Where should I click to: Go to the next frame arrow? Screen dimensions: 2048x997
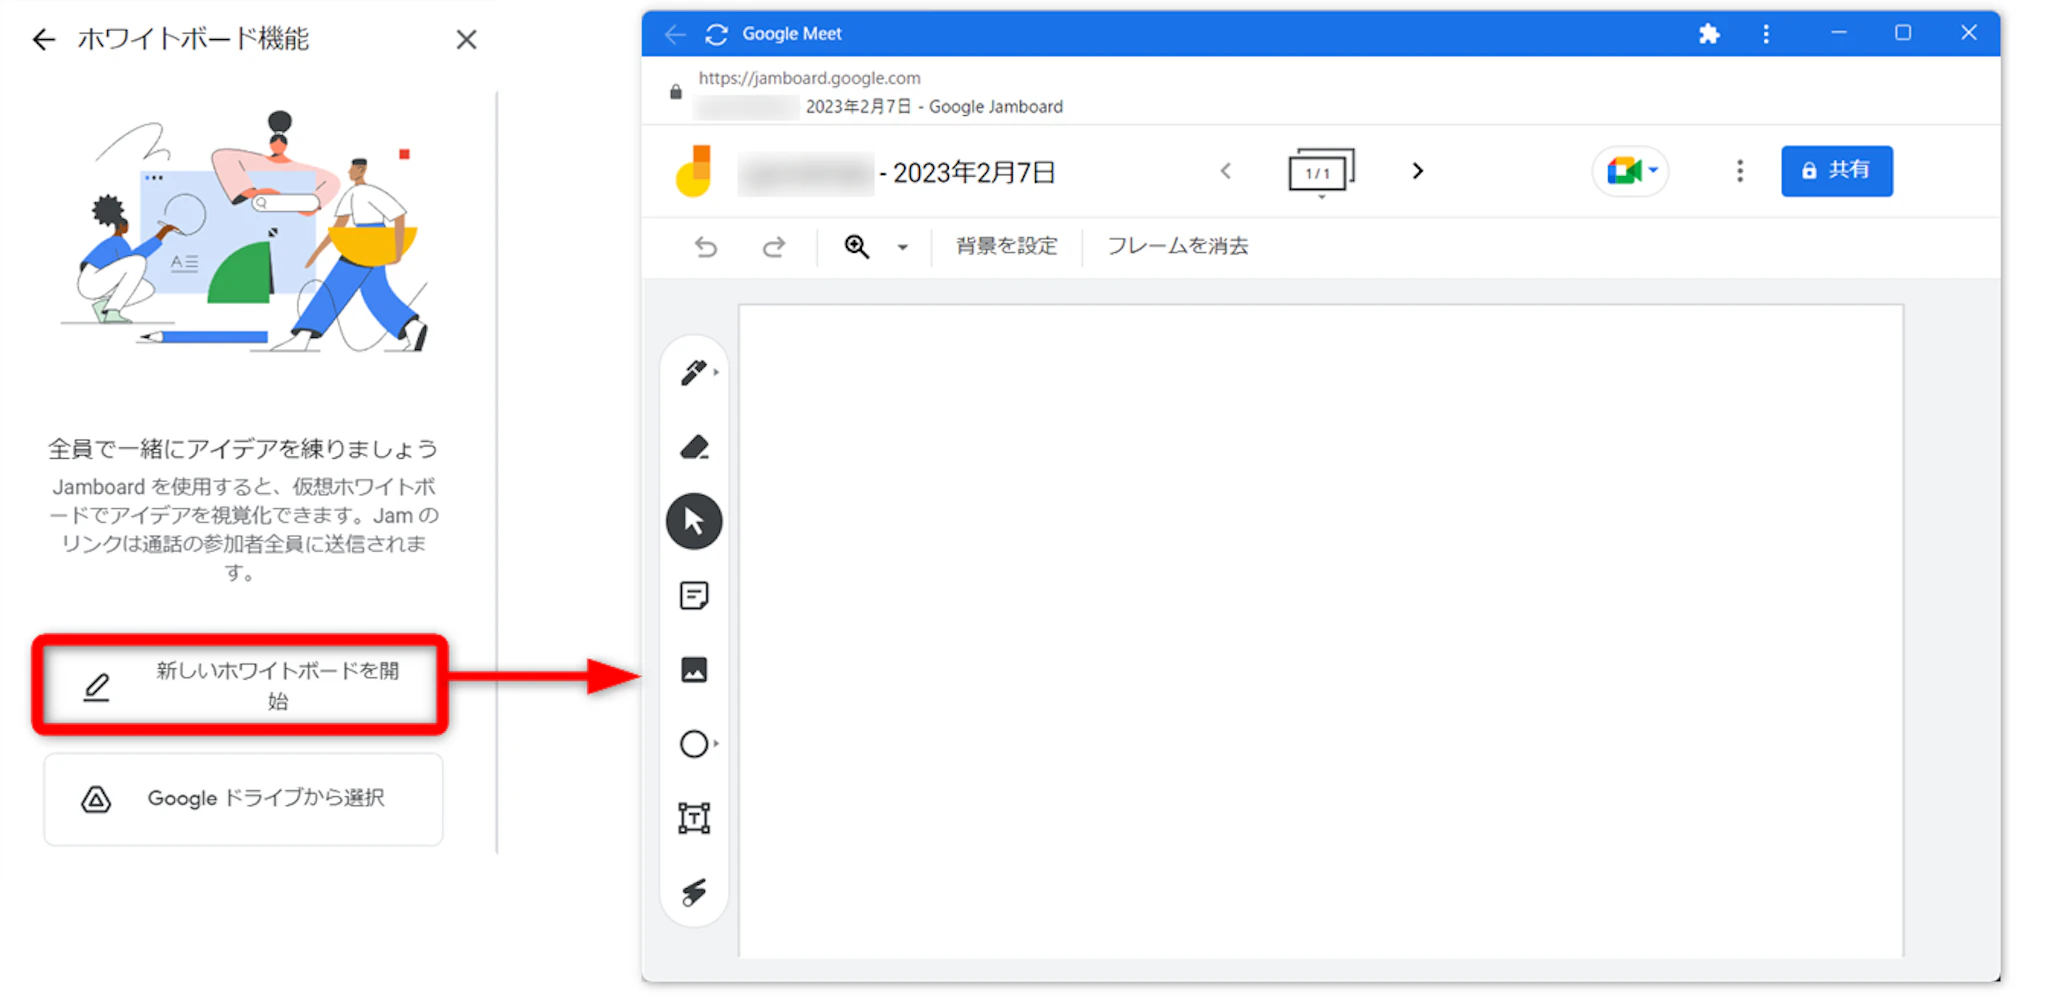pos(1417,171)
